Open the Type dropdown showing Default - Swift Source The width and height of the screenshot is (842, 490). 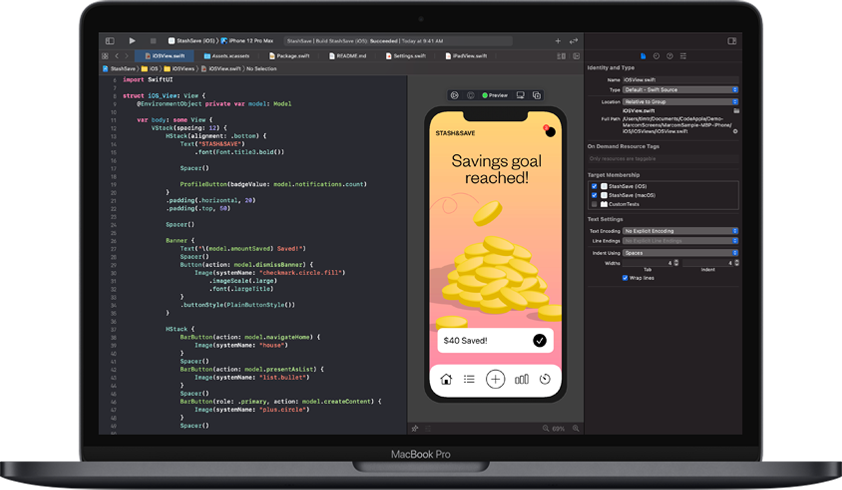(679, 89)
